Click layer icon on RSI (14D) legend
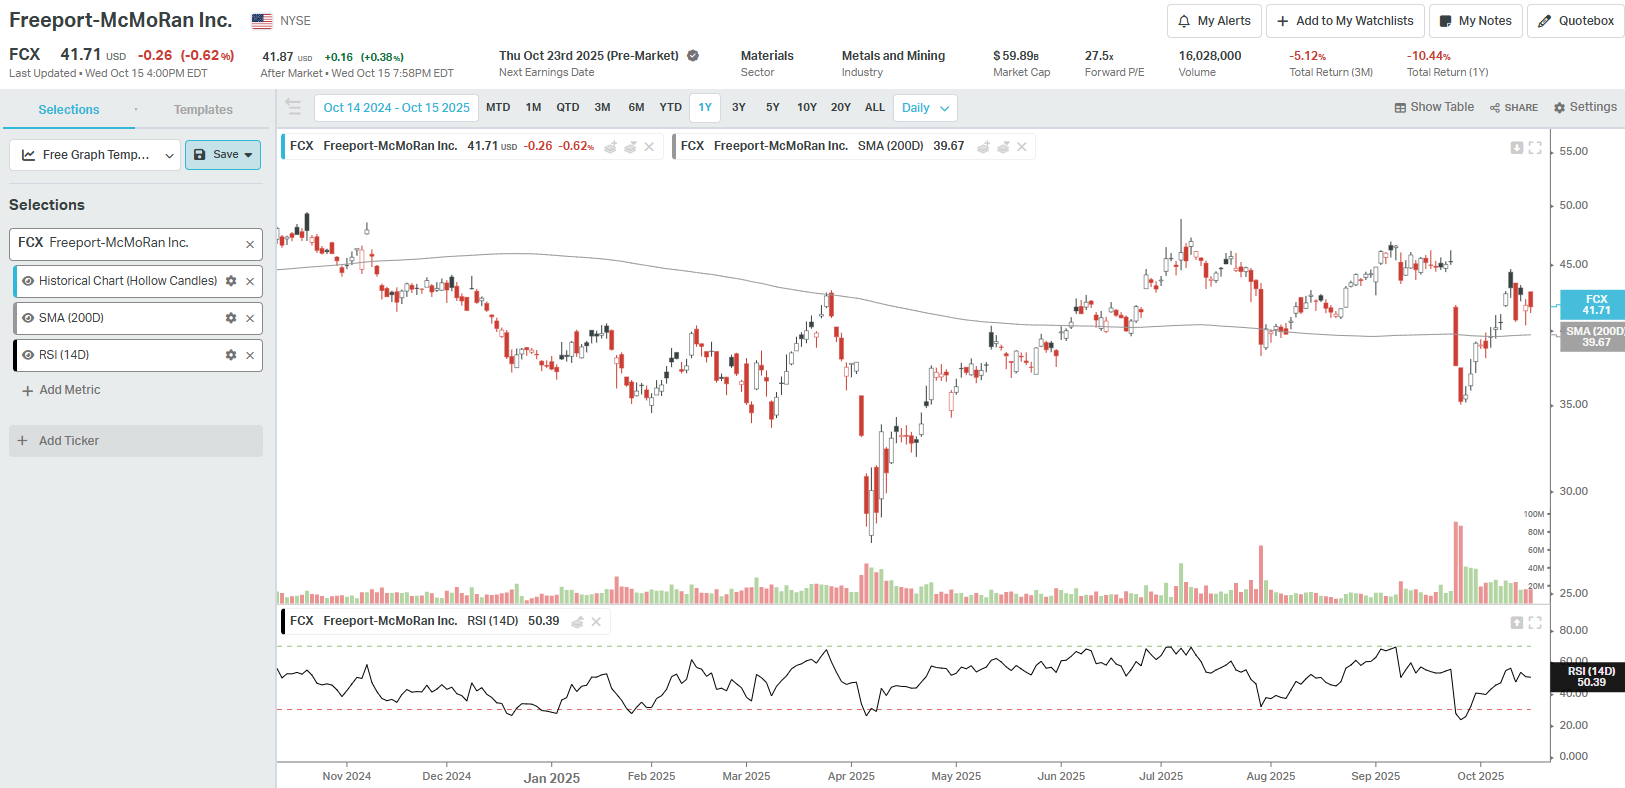 577,622
